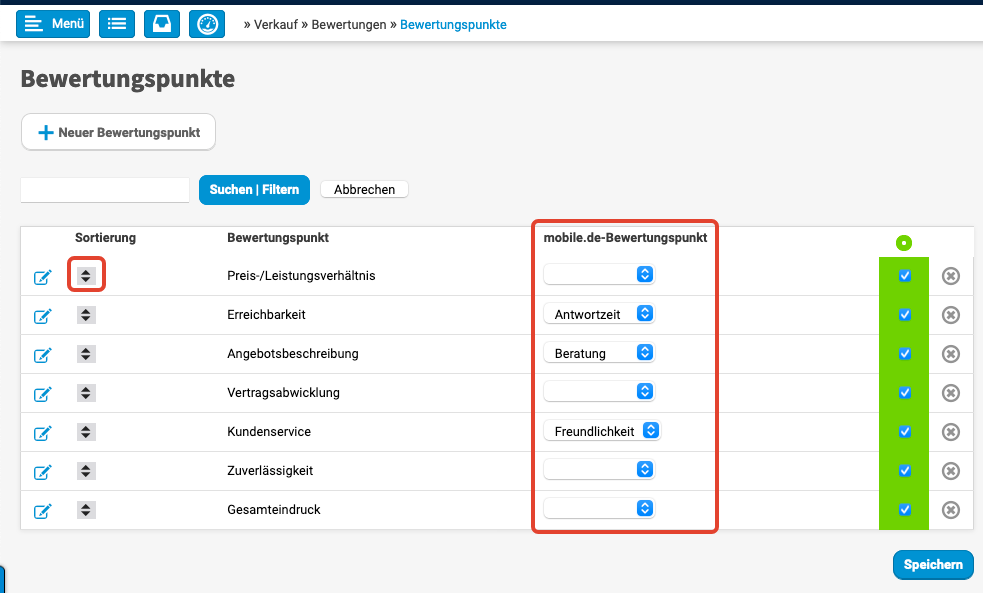Screen dimensions: 983x593
Task: Open the inbox tray icon
Action: 162,24
